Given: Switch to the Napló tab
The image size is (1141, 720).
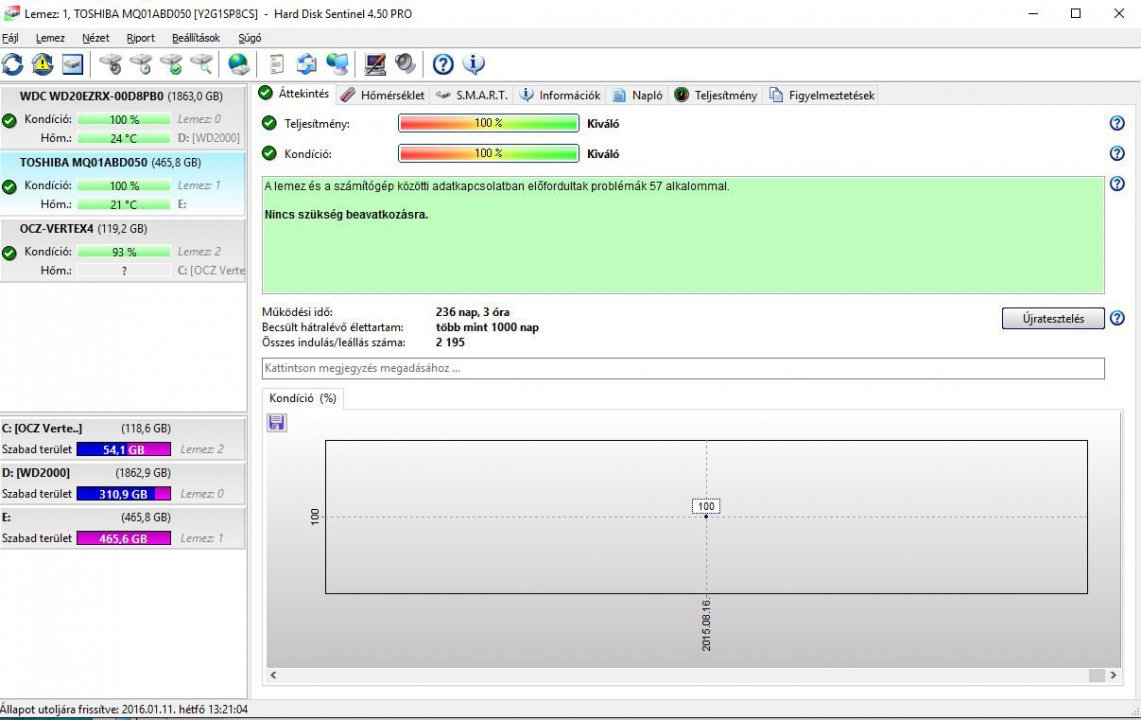Looking at the screenshot, I should coord(637,95).
